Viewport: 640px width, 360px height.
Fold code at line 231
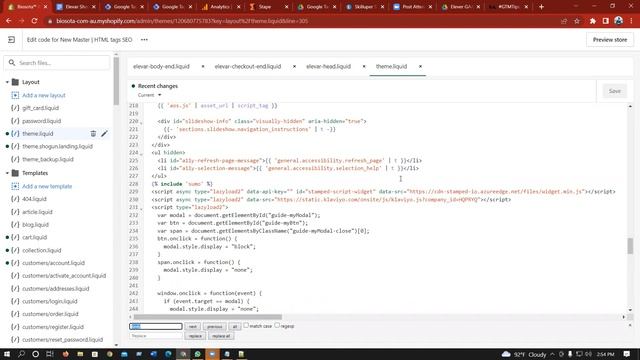coord(142,208)
